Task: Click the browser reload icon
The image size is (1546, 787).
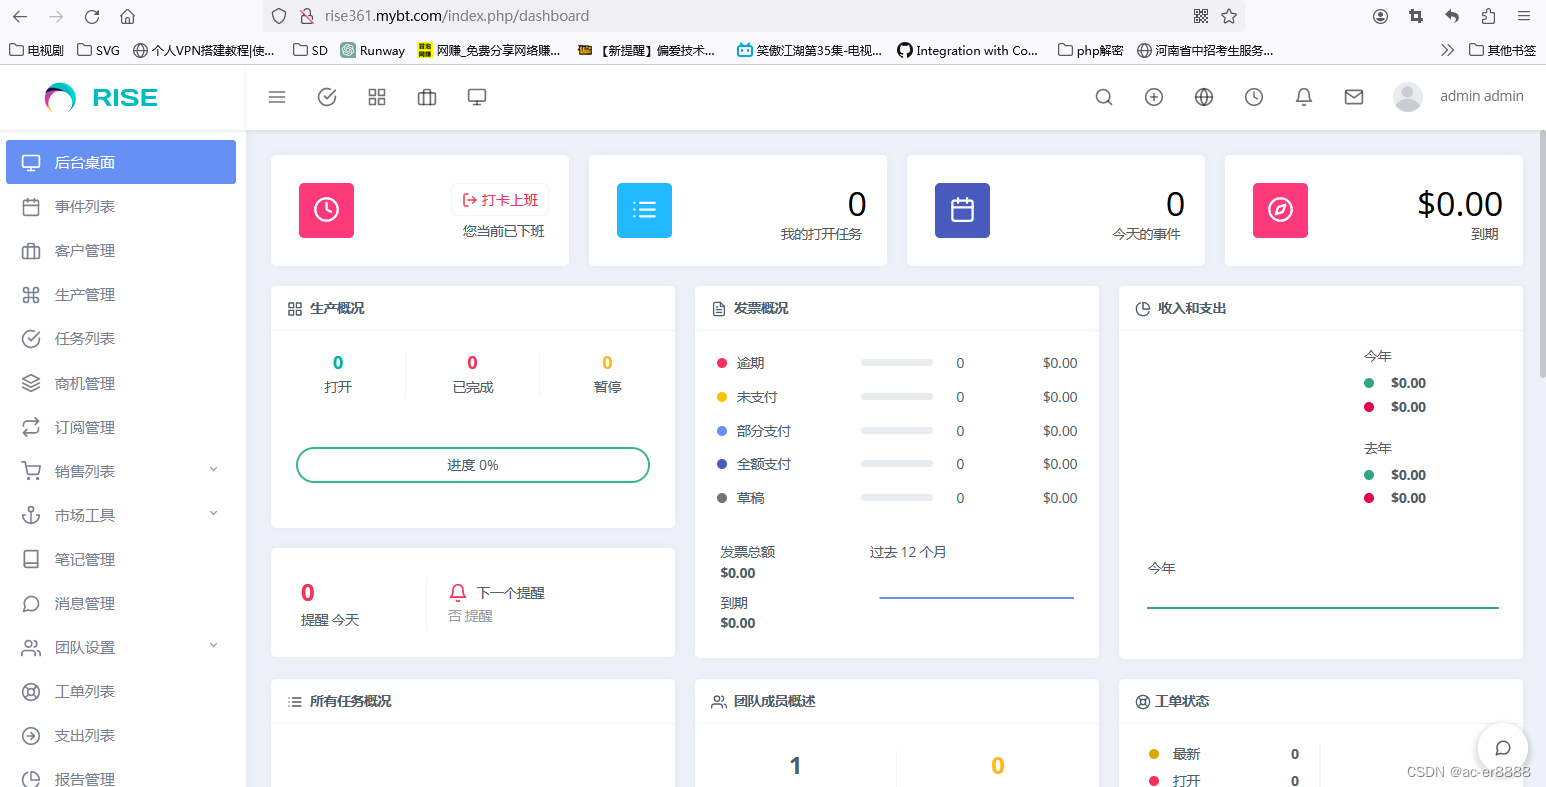Action: (x=92, y=16)
